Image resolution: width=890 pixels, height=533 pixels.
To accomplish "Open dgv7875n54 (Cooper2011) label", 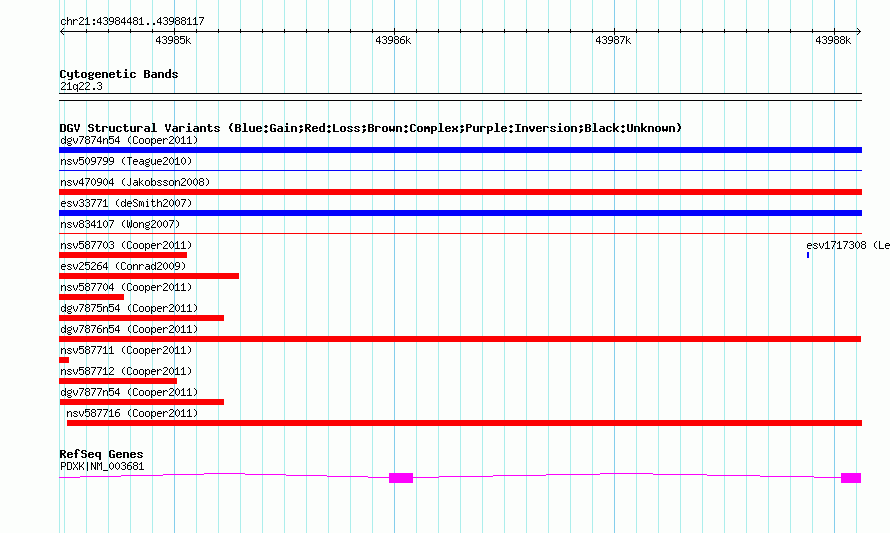I will [129, 308].
